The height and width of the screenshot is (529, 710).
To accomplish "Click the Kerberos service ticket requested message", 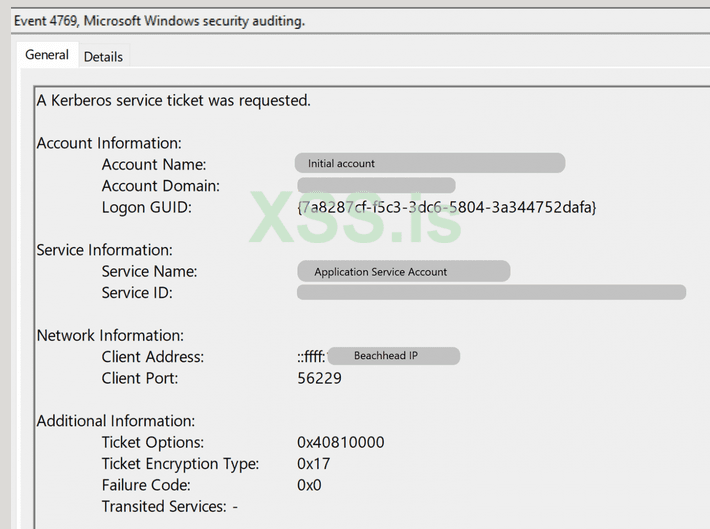I will 174,100.
